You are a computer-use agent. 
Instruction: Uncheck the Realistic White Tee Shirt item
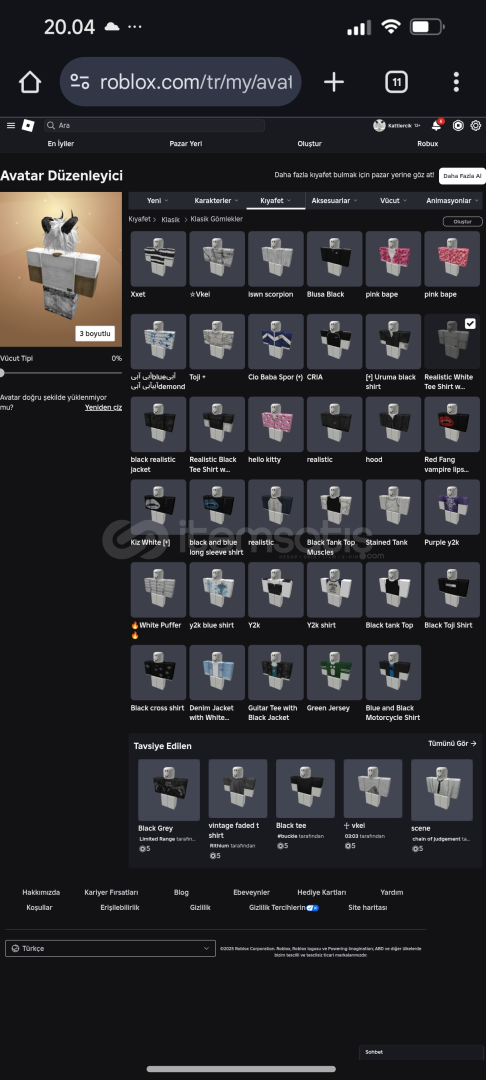[470, 323]
